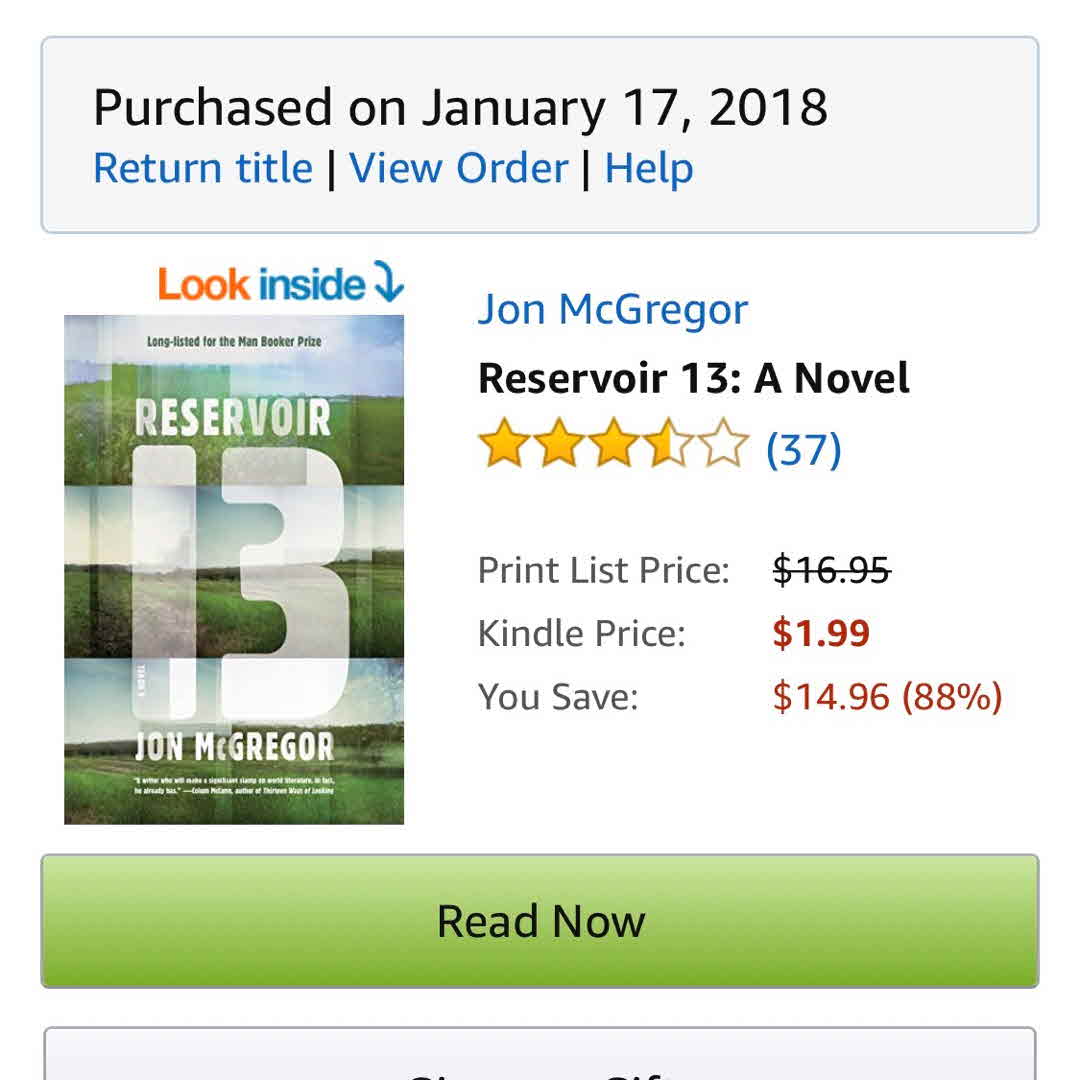Click the You Save label
The height and width of the screenshot is (1080, 1080).
point(558,696)
